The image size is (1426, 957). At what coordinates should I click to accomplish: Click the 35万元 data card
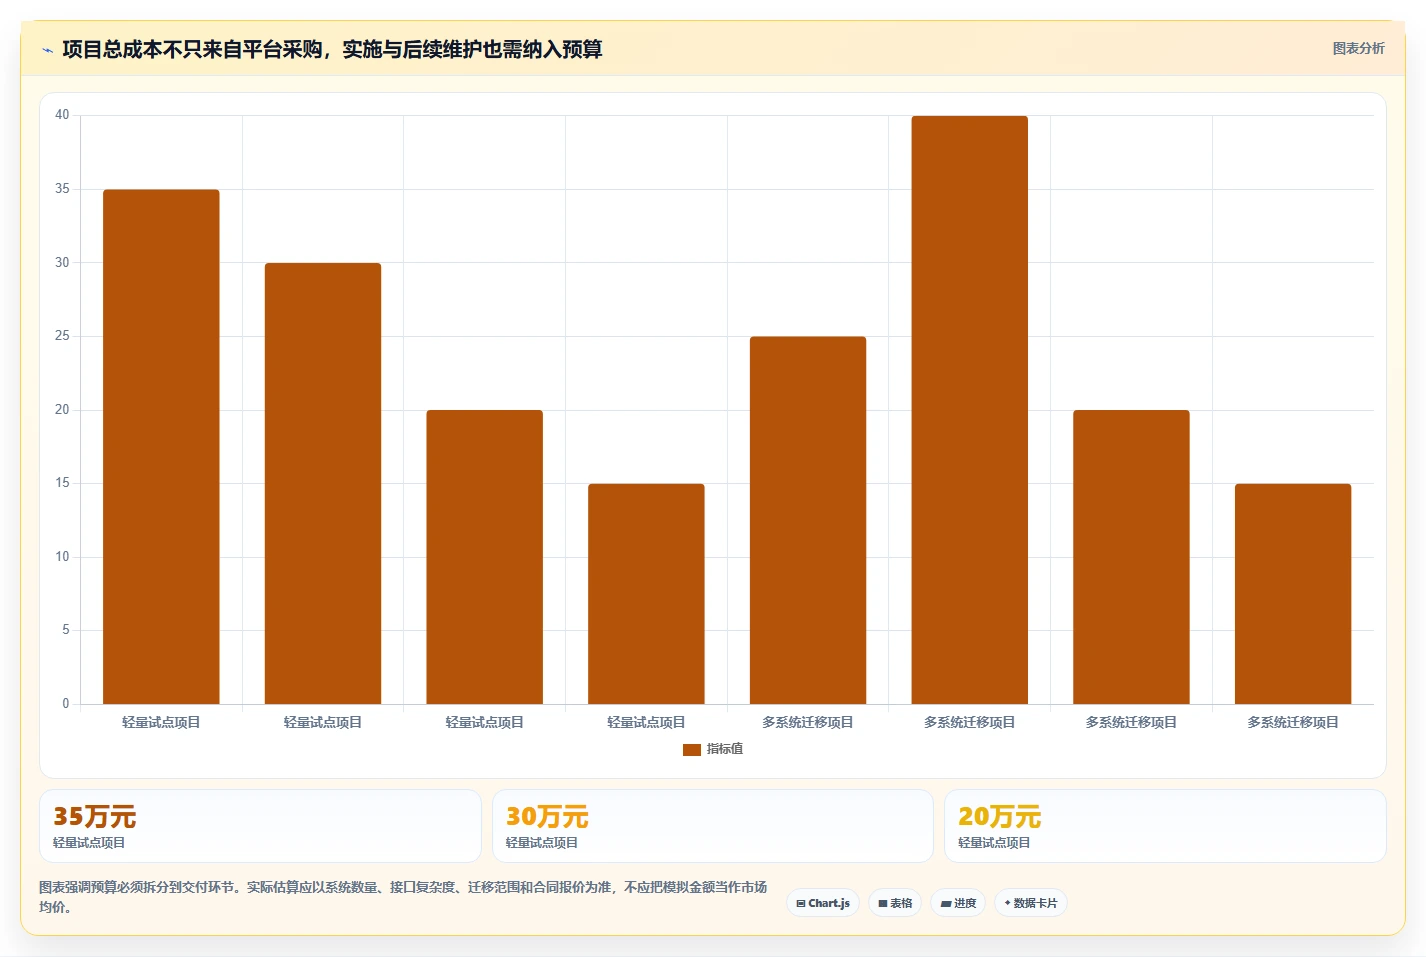260,826
